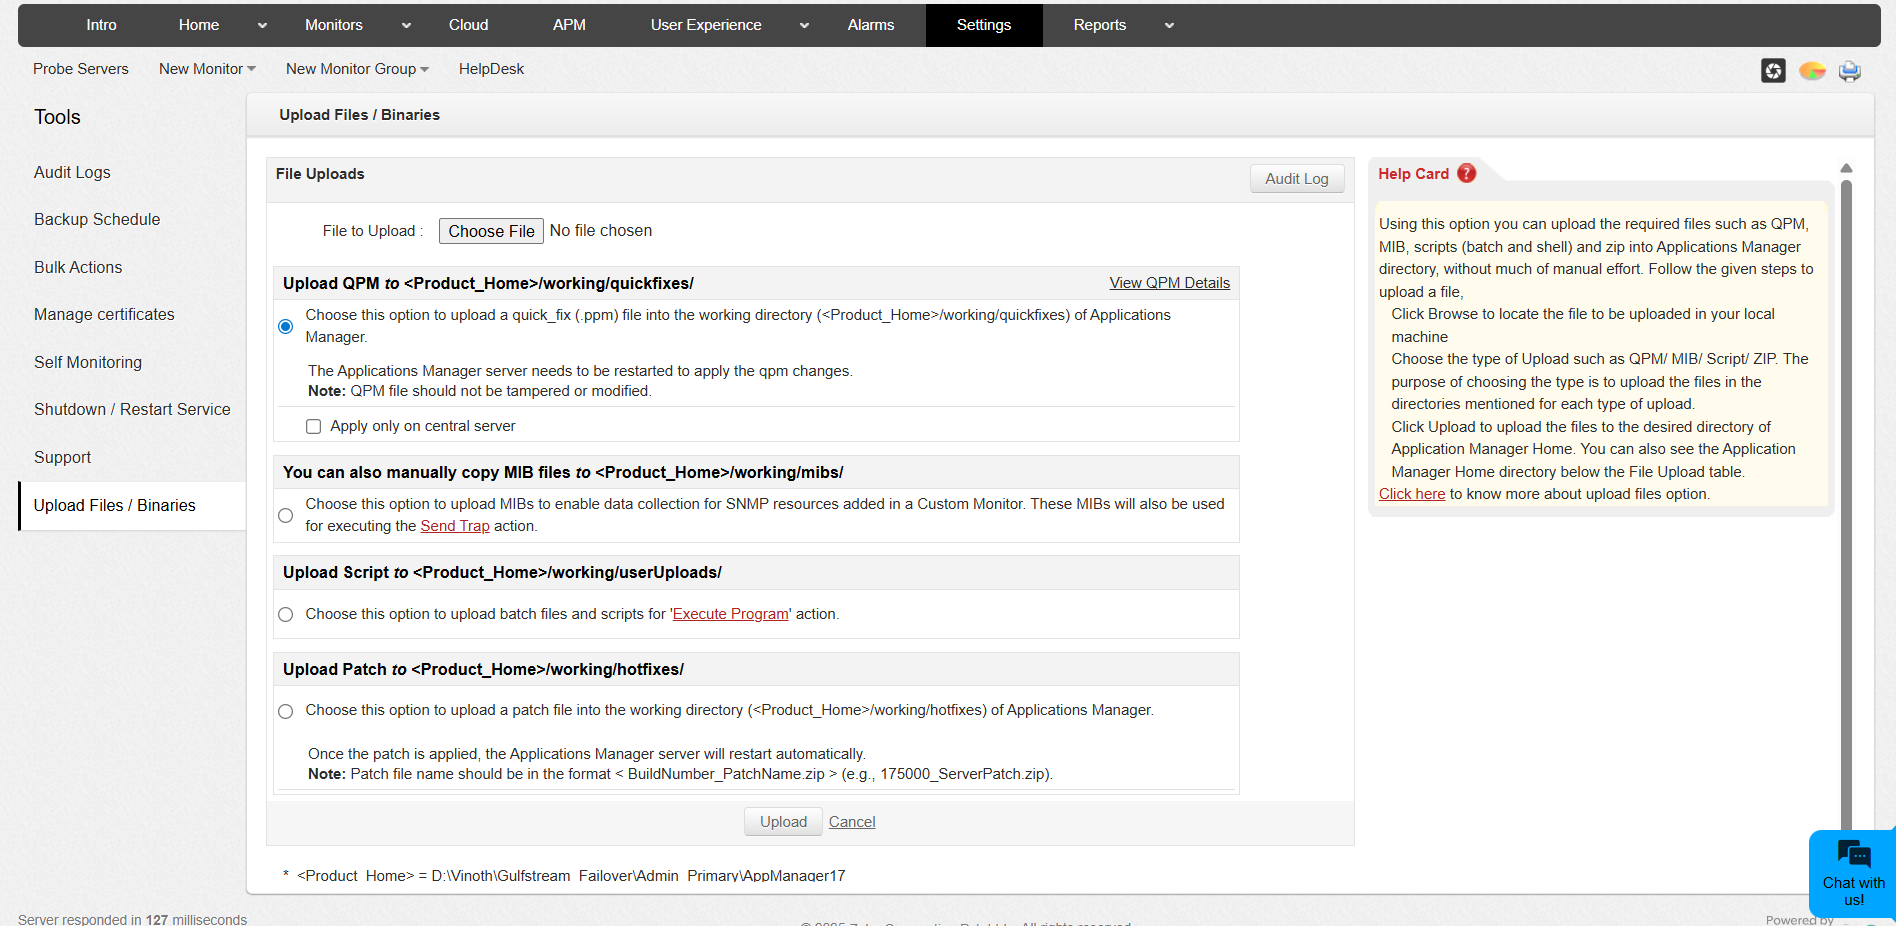Click the printer icon
Screen dimensions: 1896x926
pyautogui.click(x=1850, y=71)
